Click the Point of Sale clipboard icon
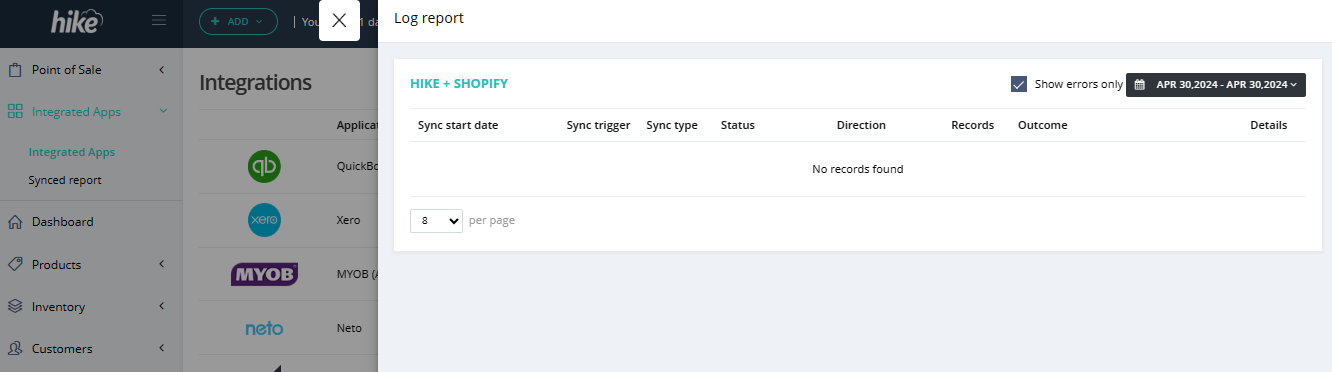Screen dimensions: 1332x372 pos(15,70)
